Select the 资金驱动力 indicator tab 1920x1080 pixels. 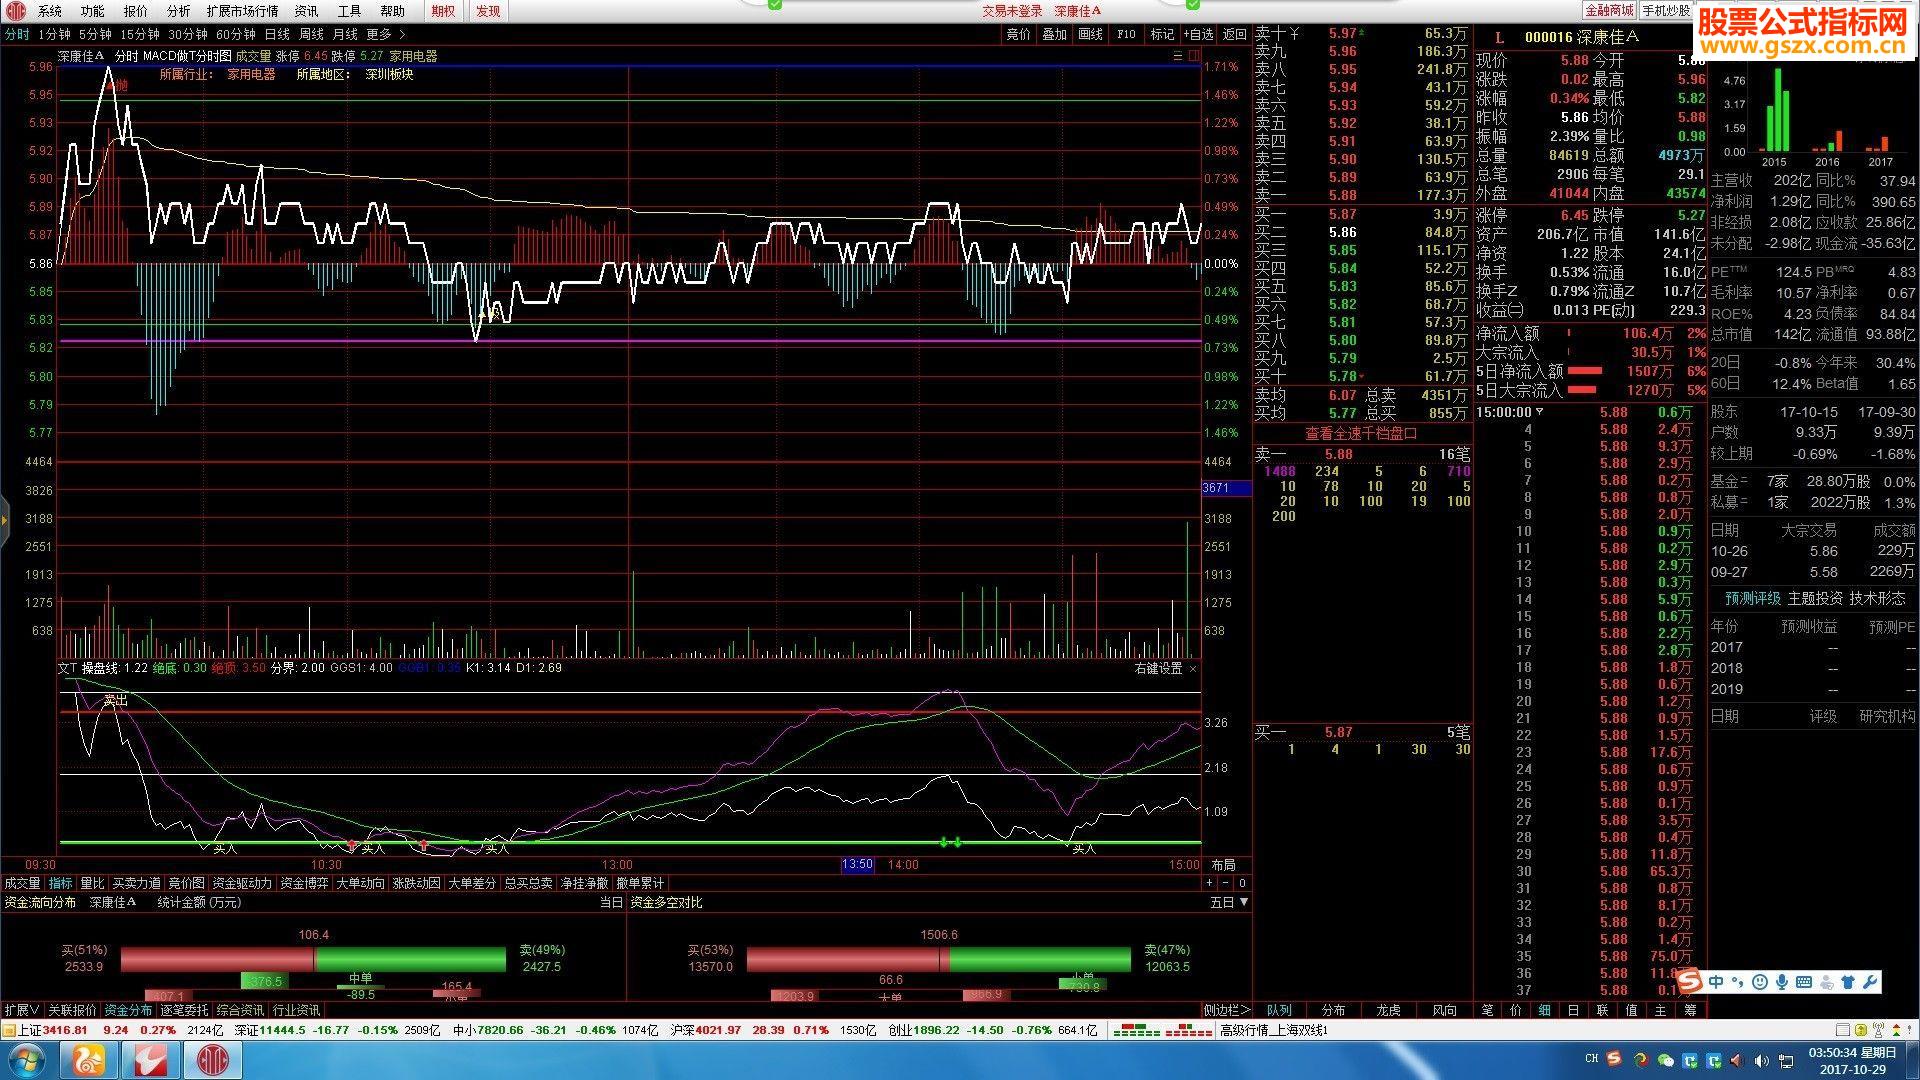pos(242,883)
